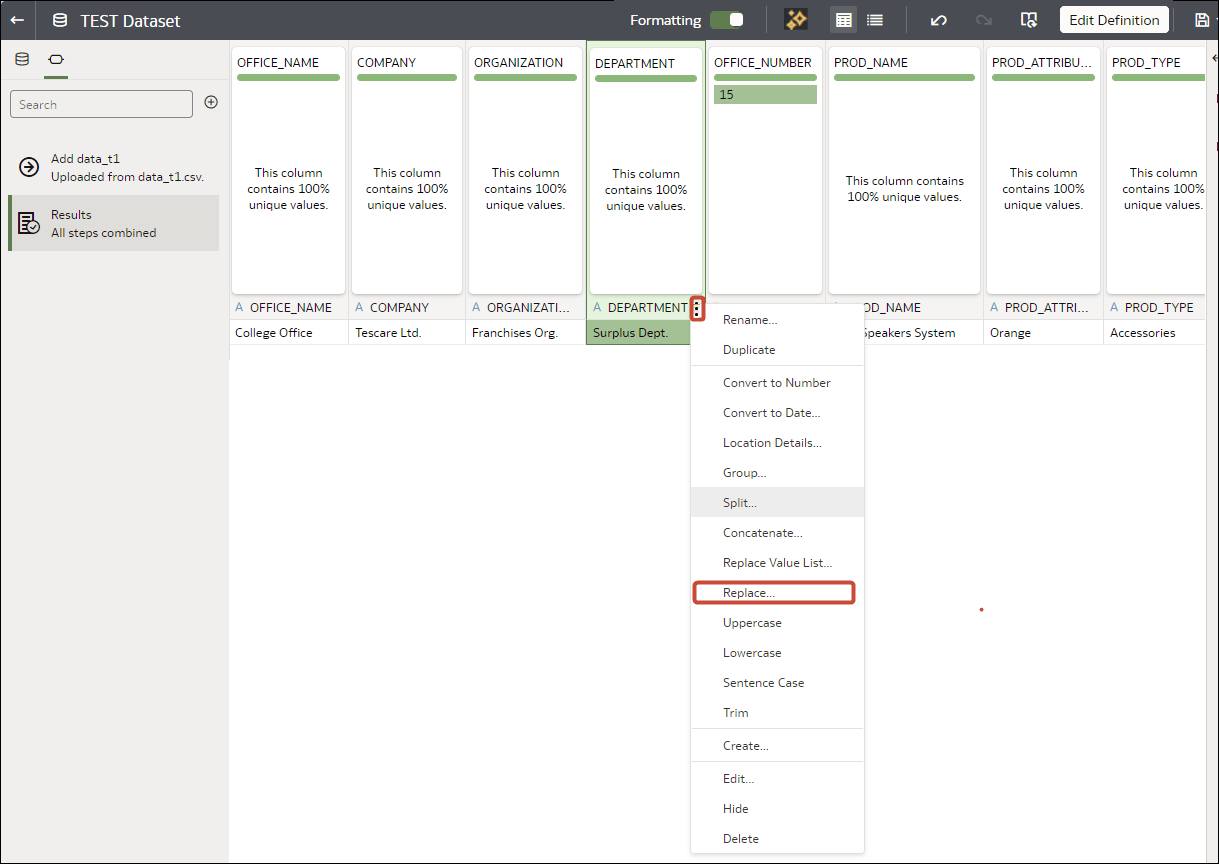Switch to the data table view icon
The width and height of the screenshot is (1219, 864).
coord(843,19)
